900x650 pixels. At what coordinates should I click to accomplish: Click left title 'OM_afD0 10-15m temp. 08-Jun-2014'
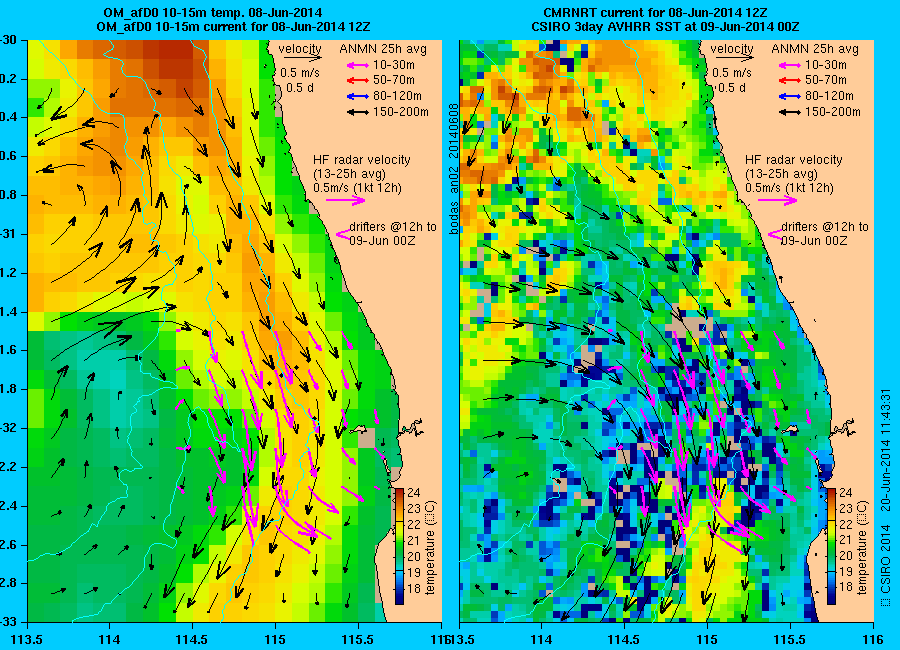[x=212, y=13]
